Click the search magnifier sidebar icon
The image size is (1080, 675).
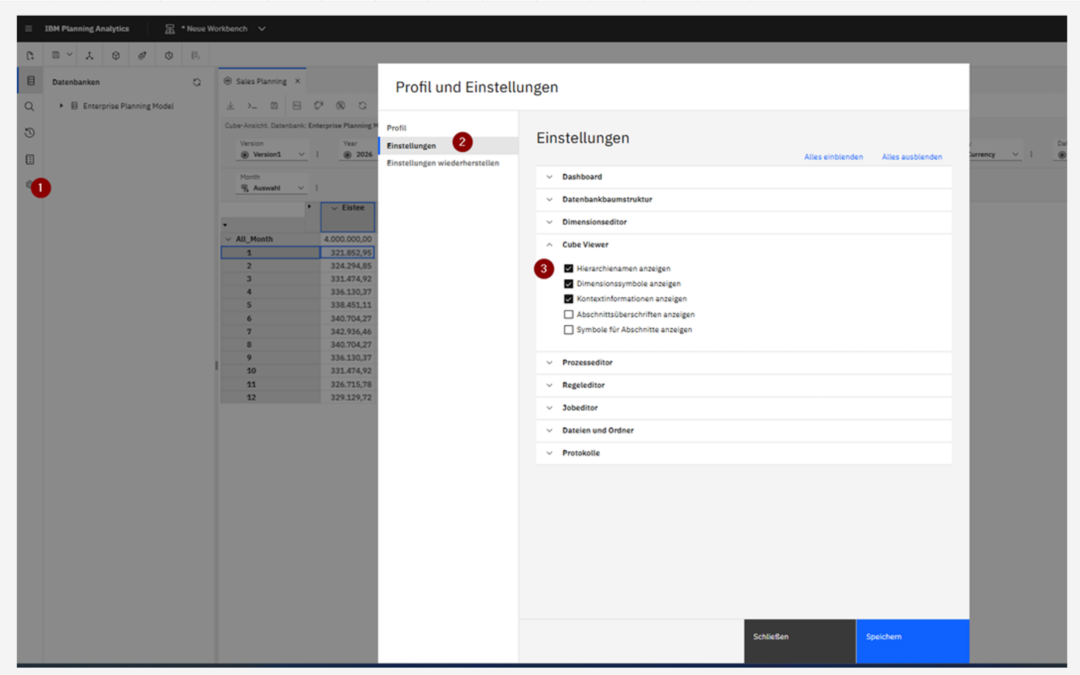point(29,107)
